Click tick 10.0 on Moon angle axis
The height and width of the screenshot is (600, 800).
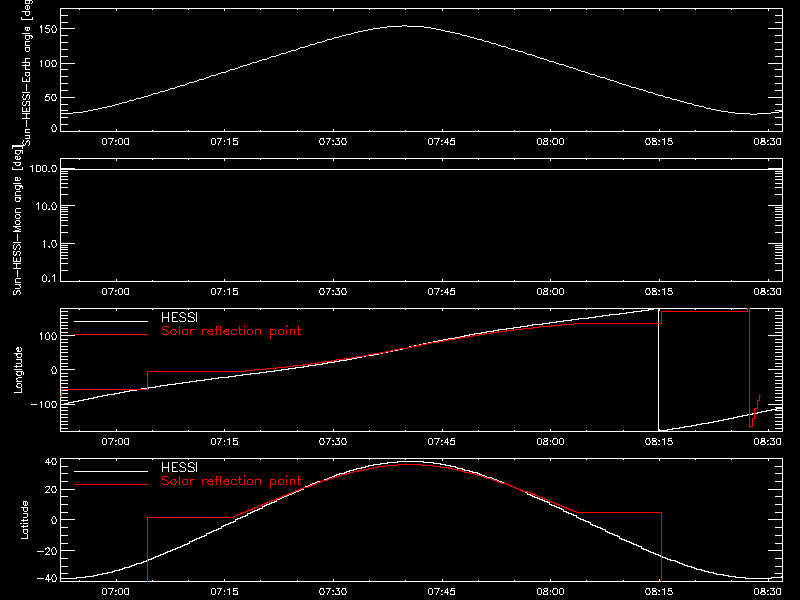(46, 206)
